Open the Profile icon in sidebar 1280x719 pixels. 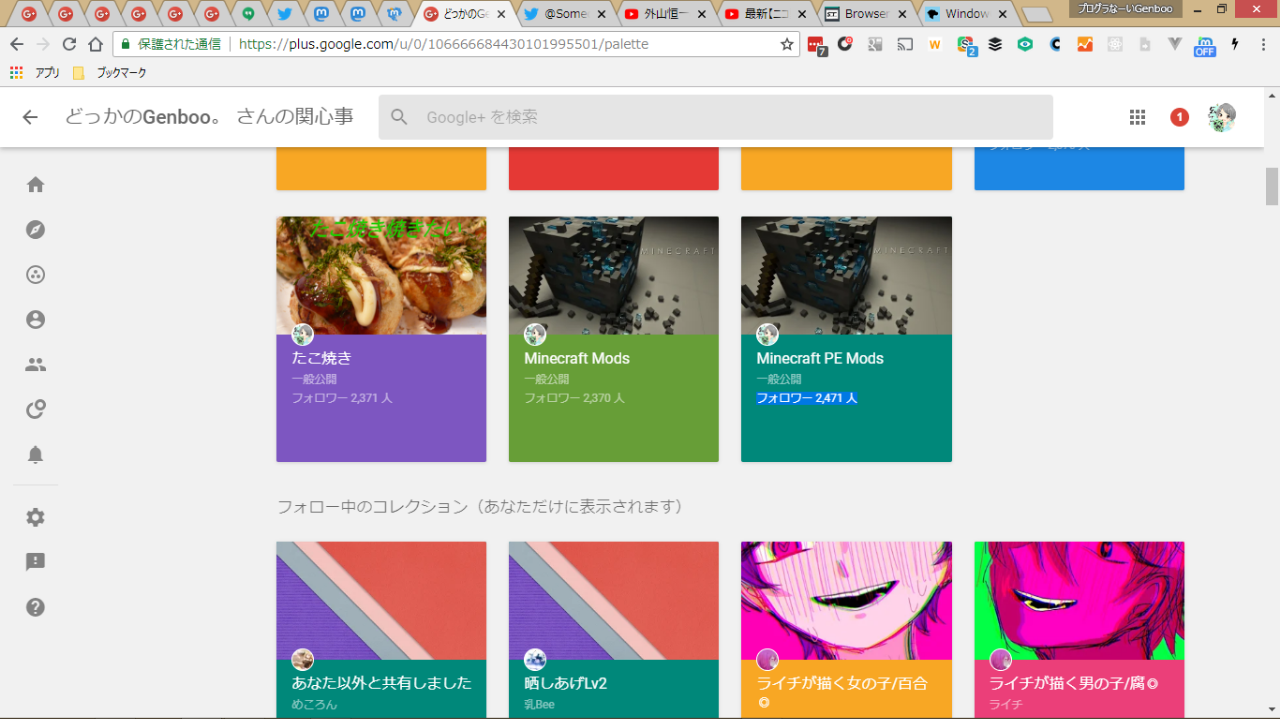point(36,320)
